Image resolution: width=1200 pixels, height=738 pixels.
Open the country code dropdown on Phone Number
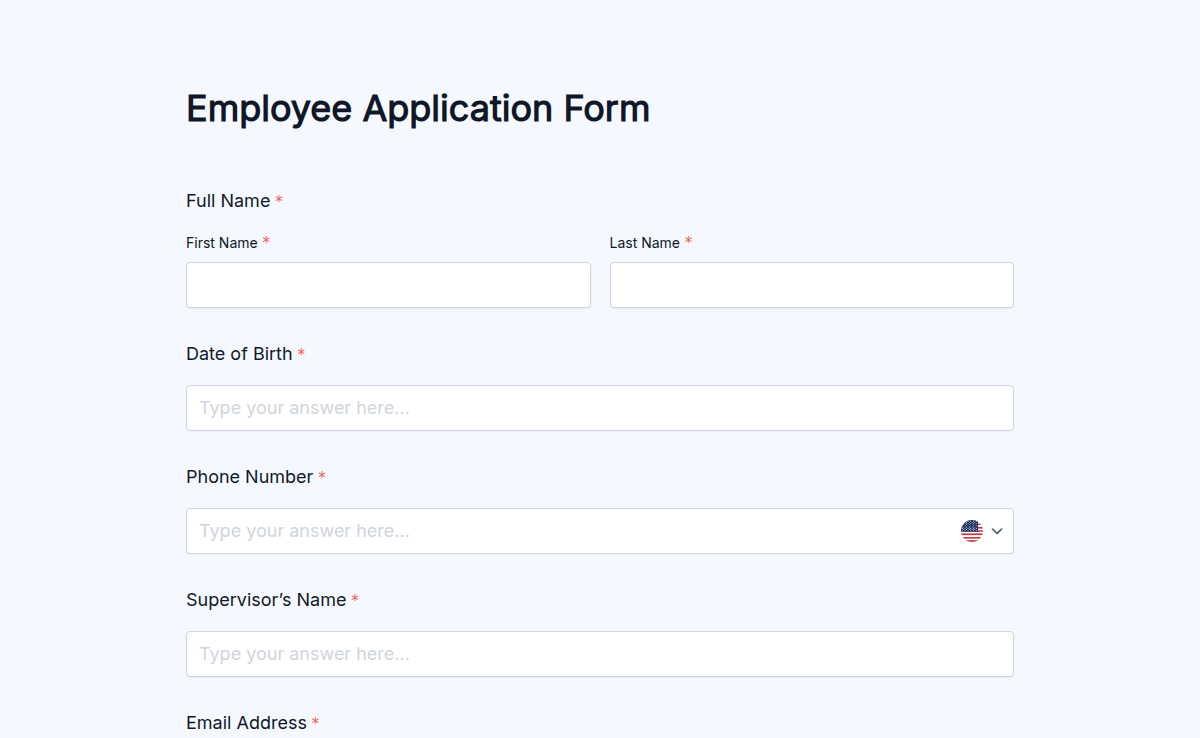983,531
